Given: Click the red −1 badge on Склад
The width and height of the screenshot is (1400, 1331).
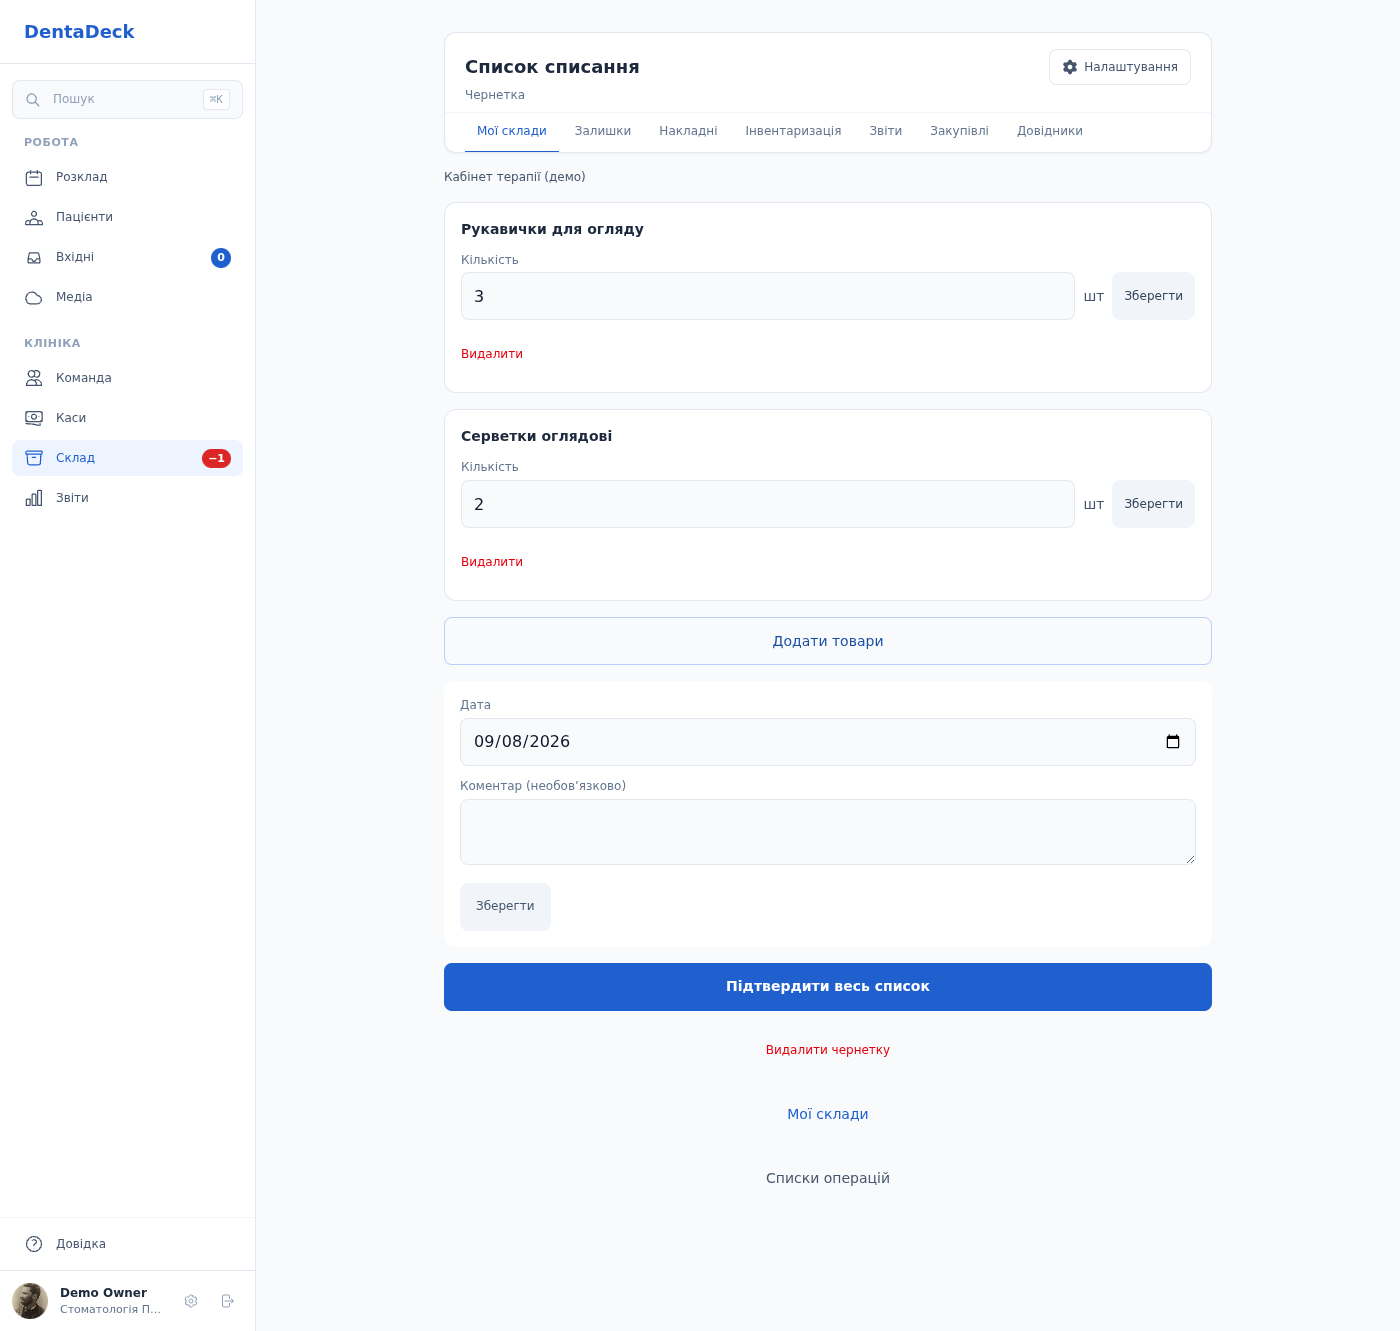Looking at the screenshot, I should coord(216,458).
